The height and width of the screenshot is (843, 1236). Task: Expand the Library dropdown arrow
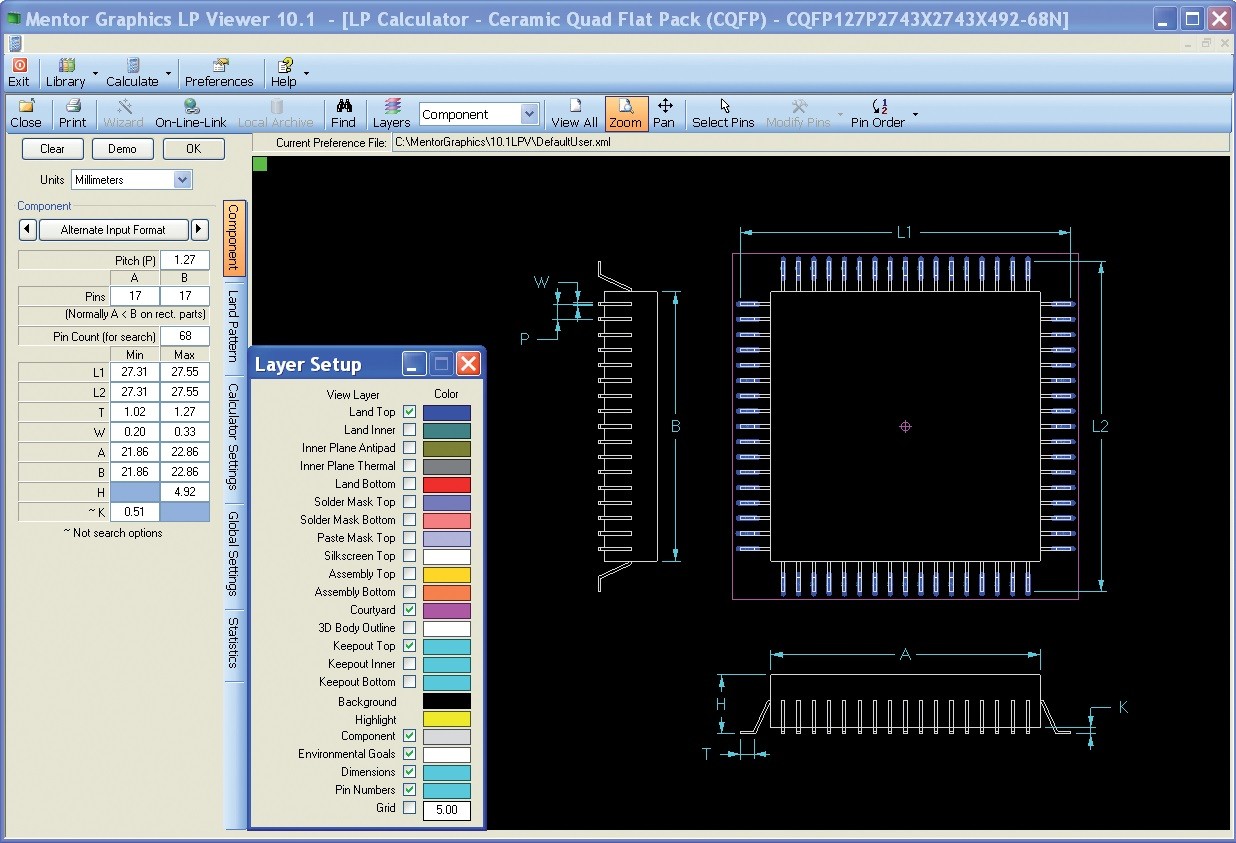pos(95,73)
